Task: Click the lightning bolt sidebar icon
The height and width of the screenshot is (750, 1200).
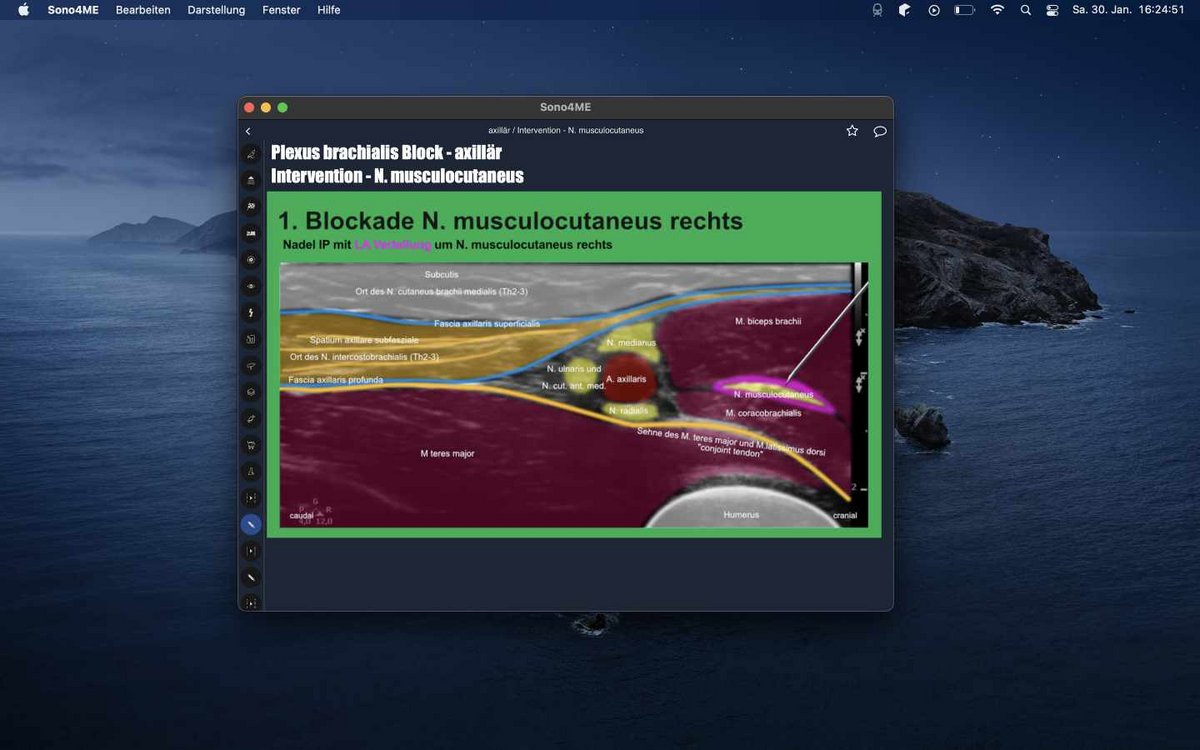Action: point(251,313)
